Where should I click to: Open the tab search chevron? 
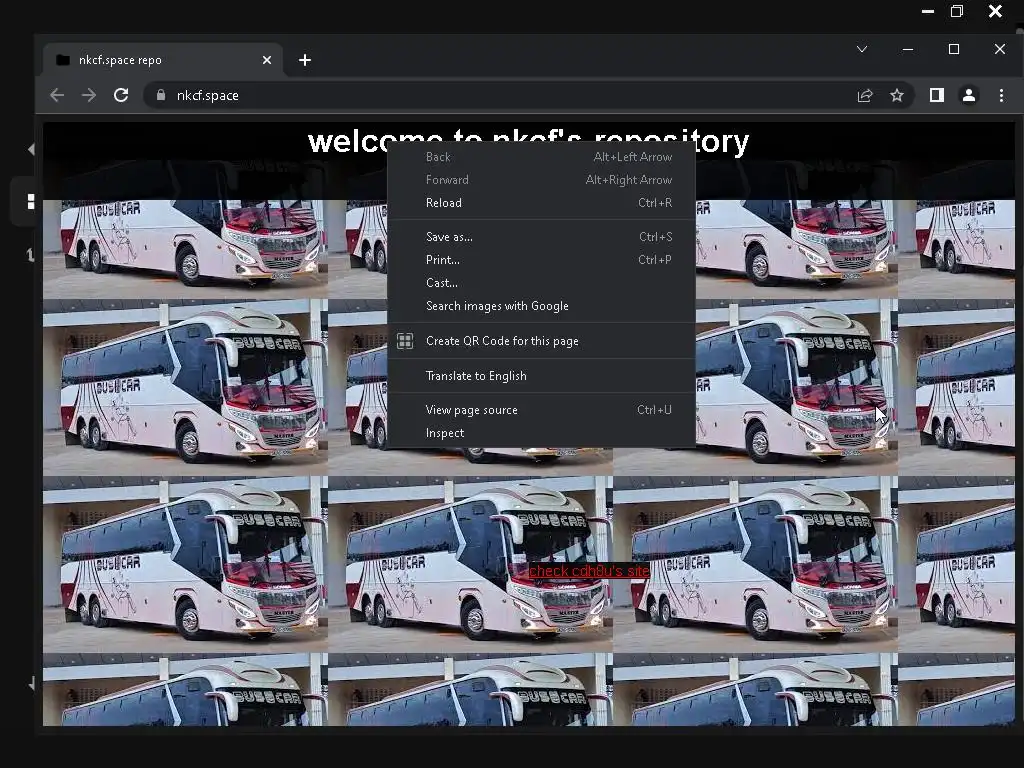click(862, 49)
